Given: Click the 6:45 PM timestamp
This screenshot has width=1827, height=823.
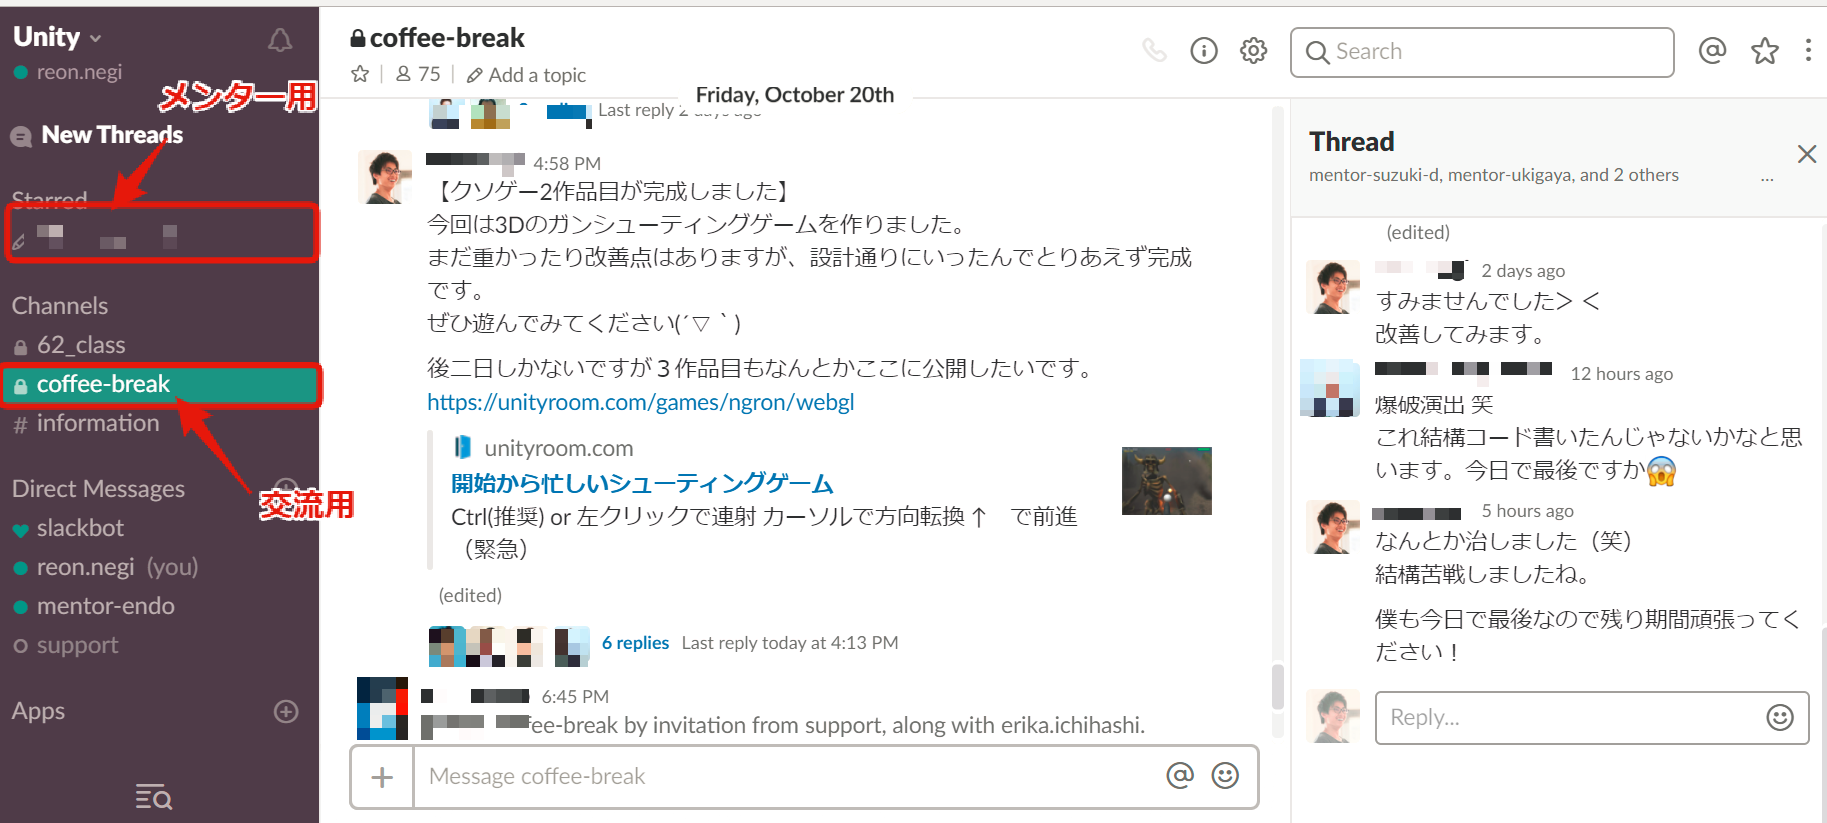Looking at the screenshot, I should pos(575,696).
